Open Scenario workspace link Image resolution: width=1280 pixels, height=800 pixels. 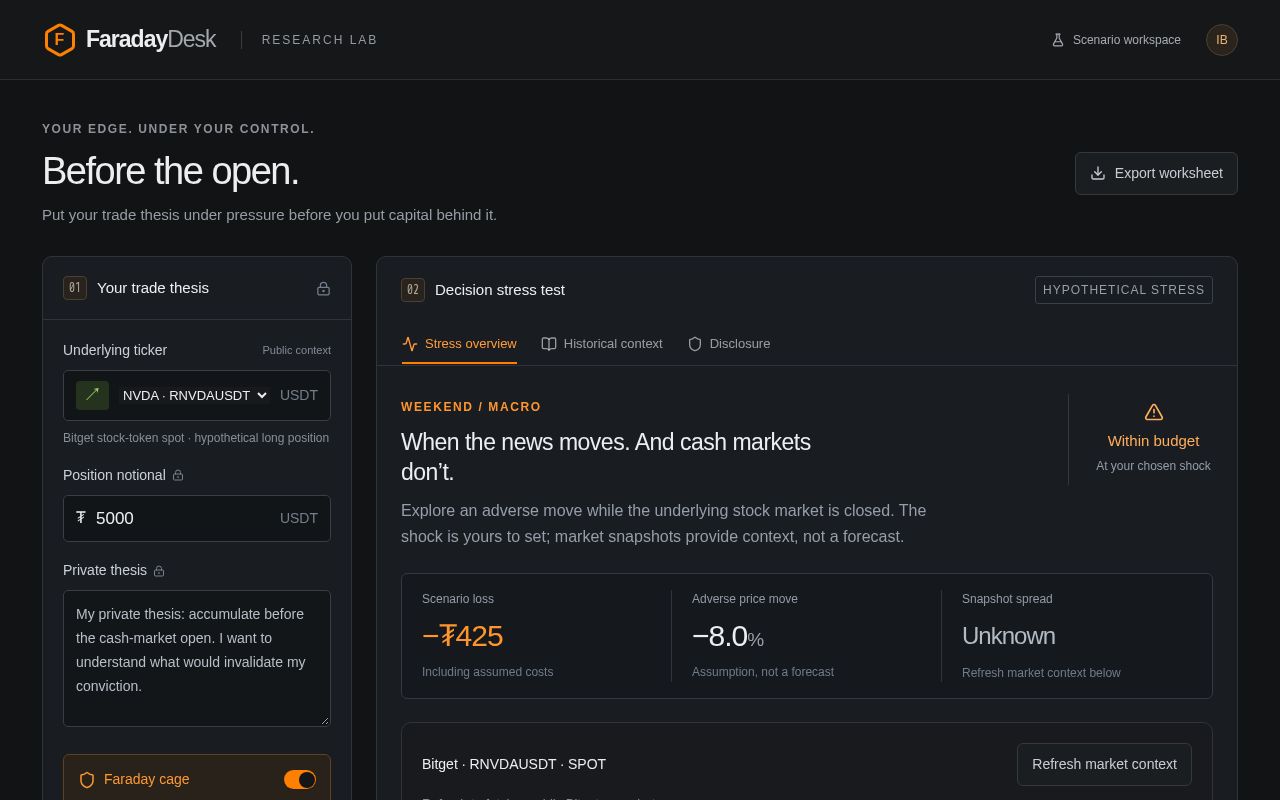pyautogui.click(x=1116, y=40)
